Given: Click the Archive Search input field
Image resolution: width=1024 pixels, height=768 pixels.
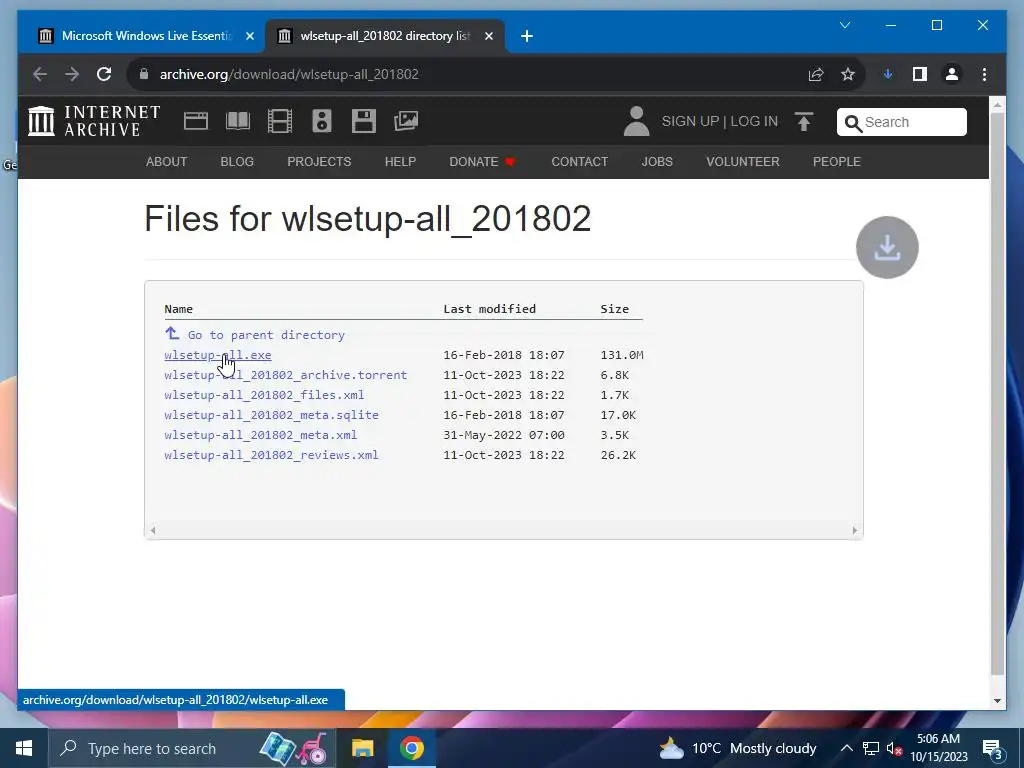Looking at the screenshot, I should (x=902, y=122).
